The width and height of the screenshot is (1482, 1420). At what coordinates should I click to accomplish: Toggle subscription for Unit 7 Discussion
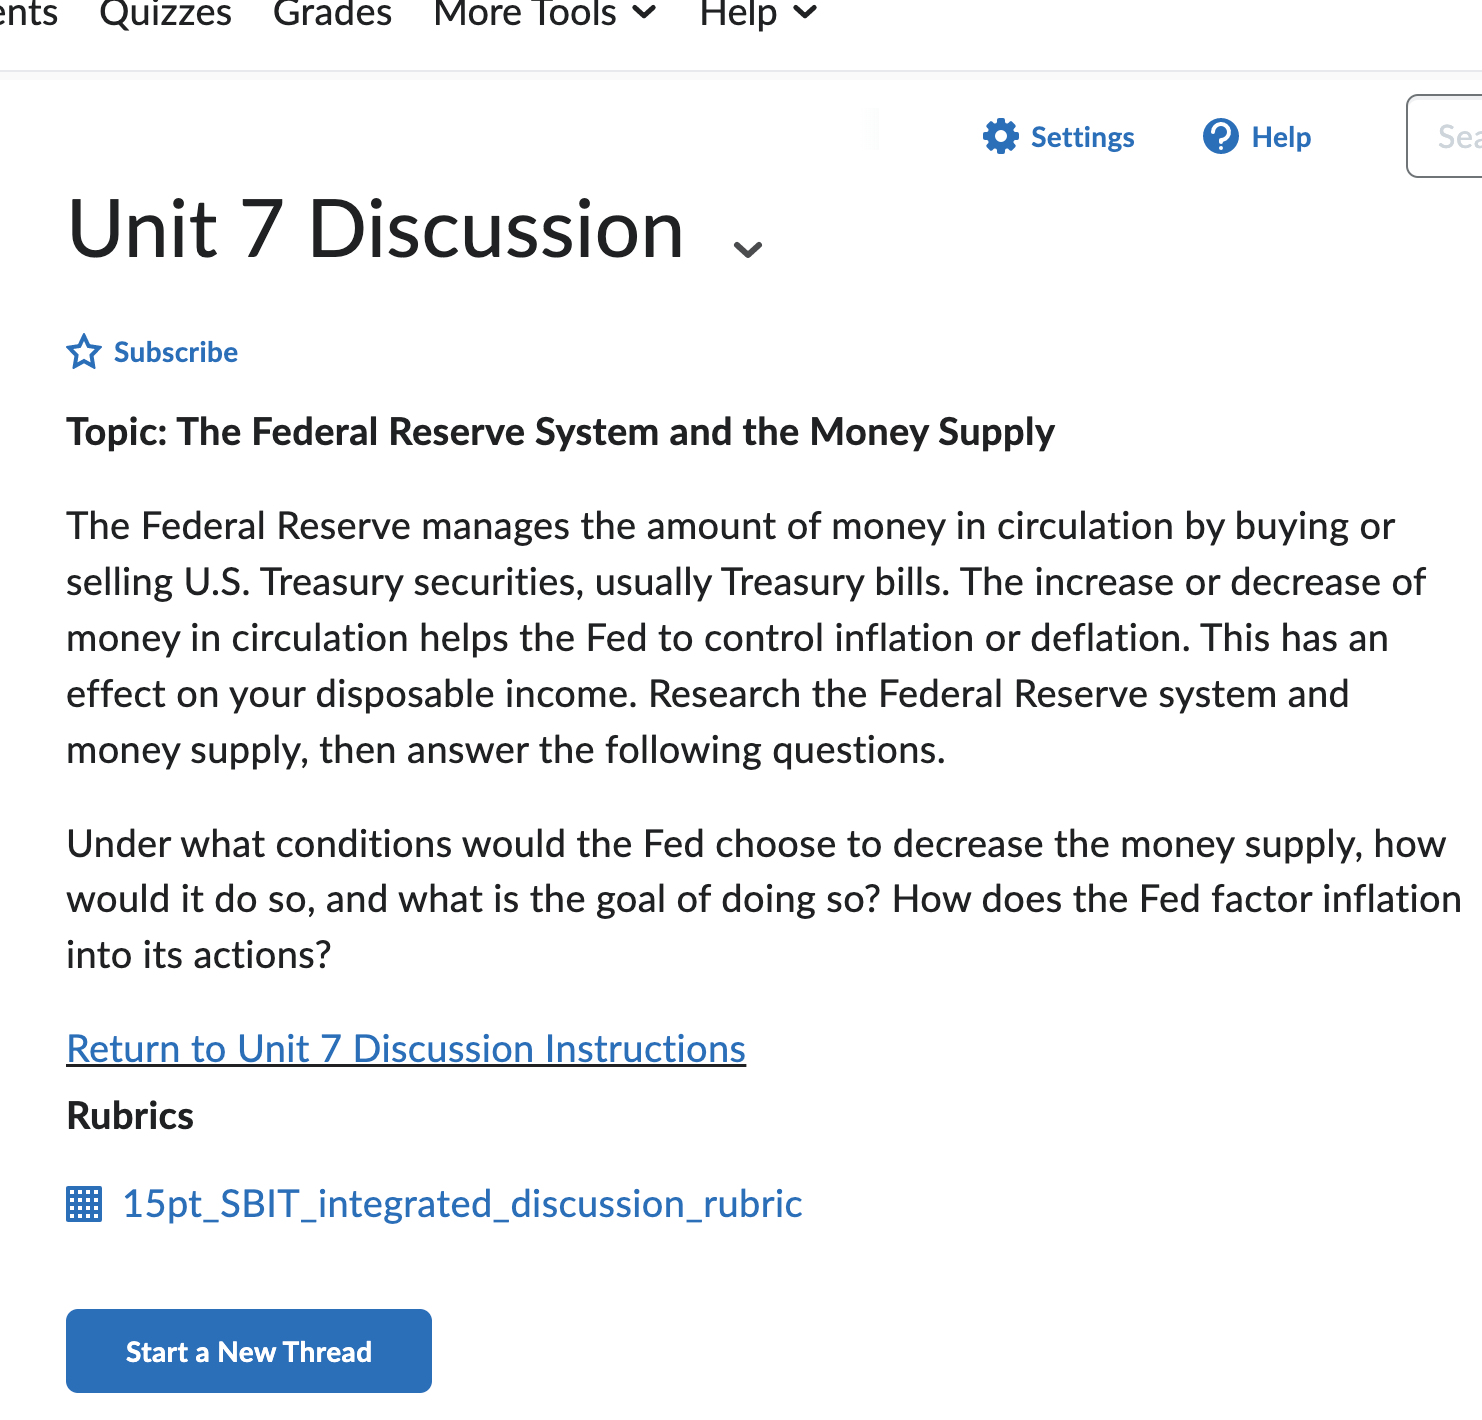[152, 352]
